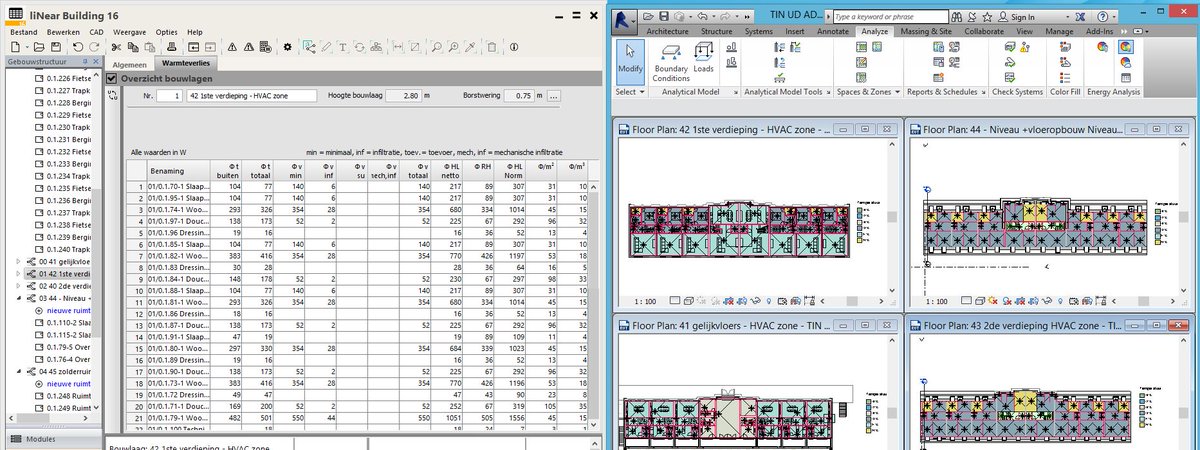Click the Borstwering field showing 0.75
Image resolution: width=1200 pixels, height=450 pixels.
pos(519,96)
